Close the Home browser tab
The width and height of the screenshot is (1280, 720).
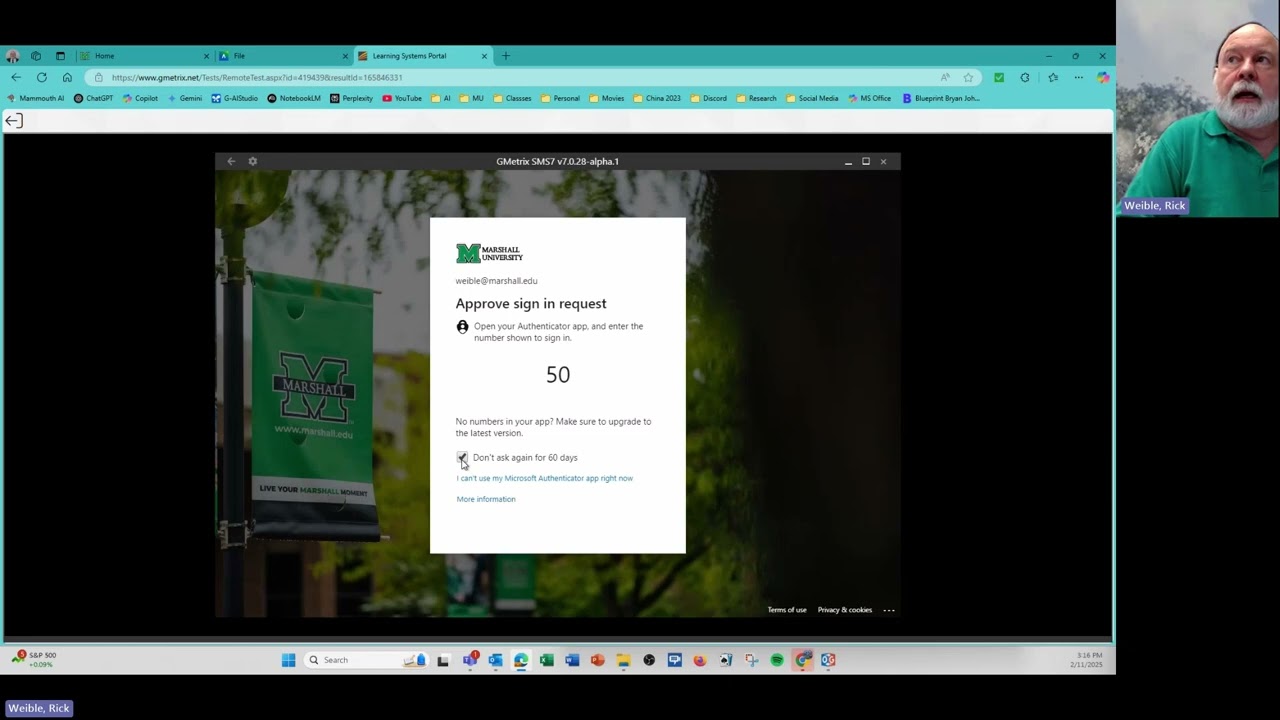(207, 56)
